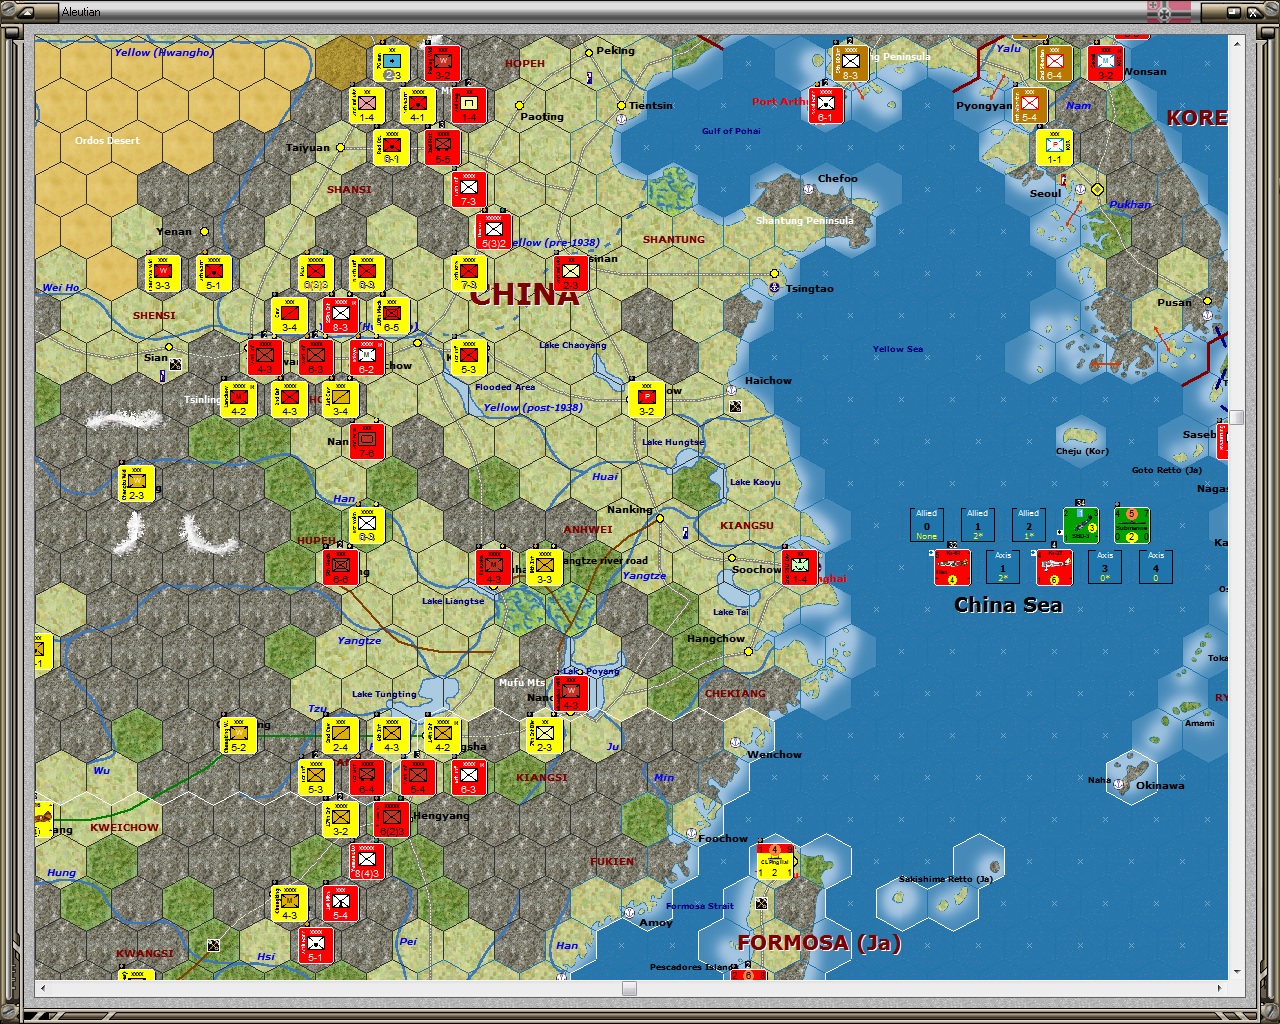This screenshot has height=1024, width=1280.
Task: Select the green Submarine counter
Action: point(1131,525)
